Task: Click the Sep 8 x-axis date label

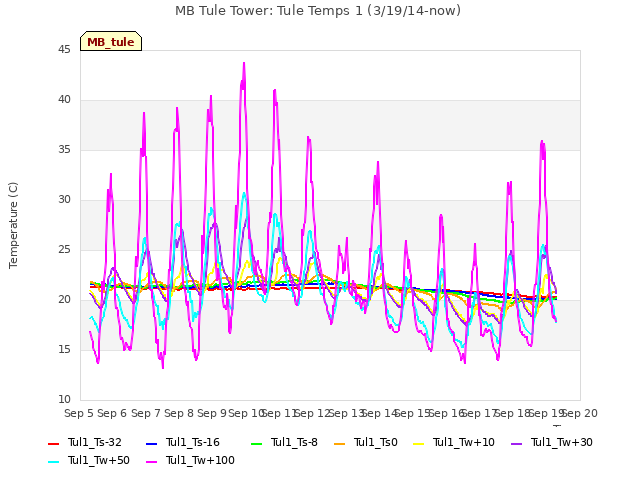Action: (179, 413)
